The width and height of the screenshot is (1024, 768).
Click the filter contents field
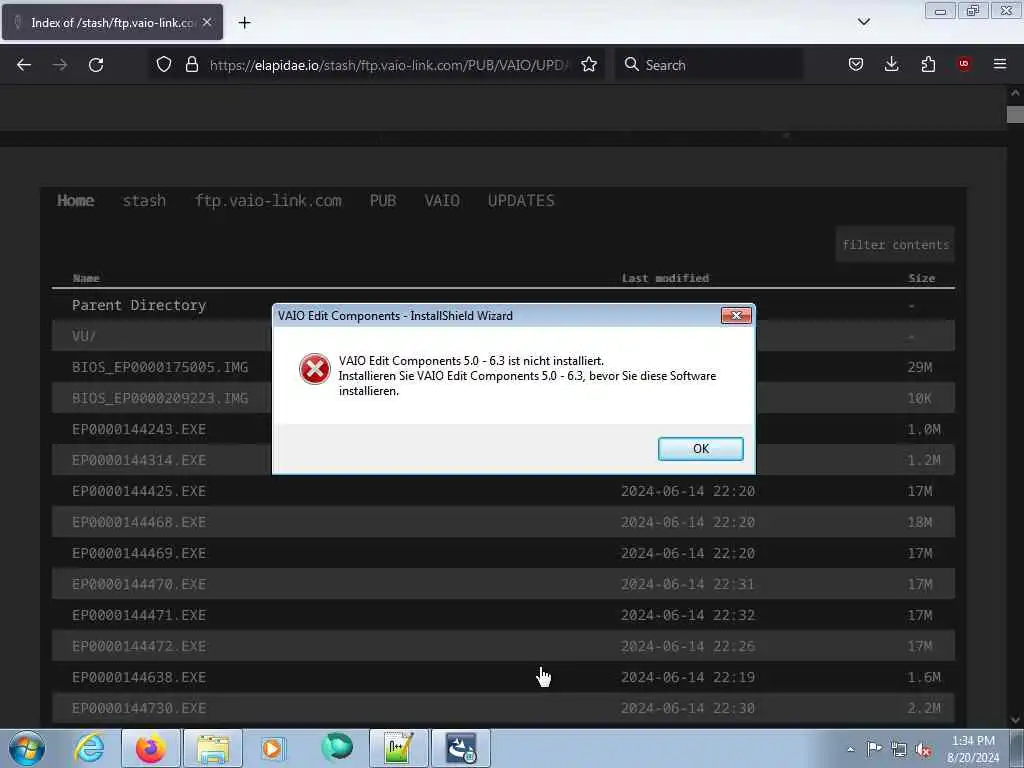point(895,245)
